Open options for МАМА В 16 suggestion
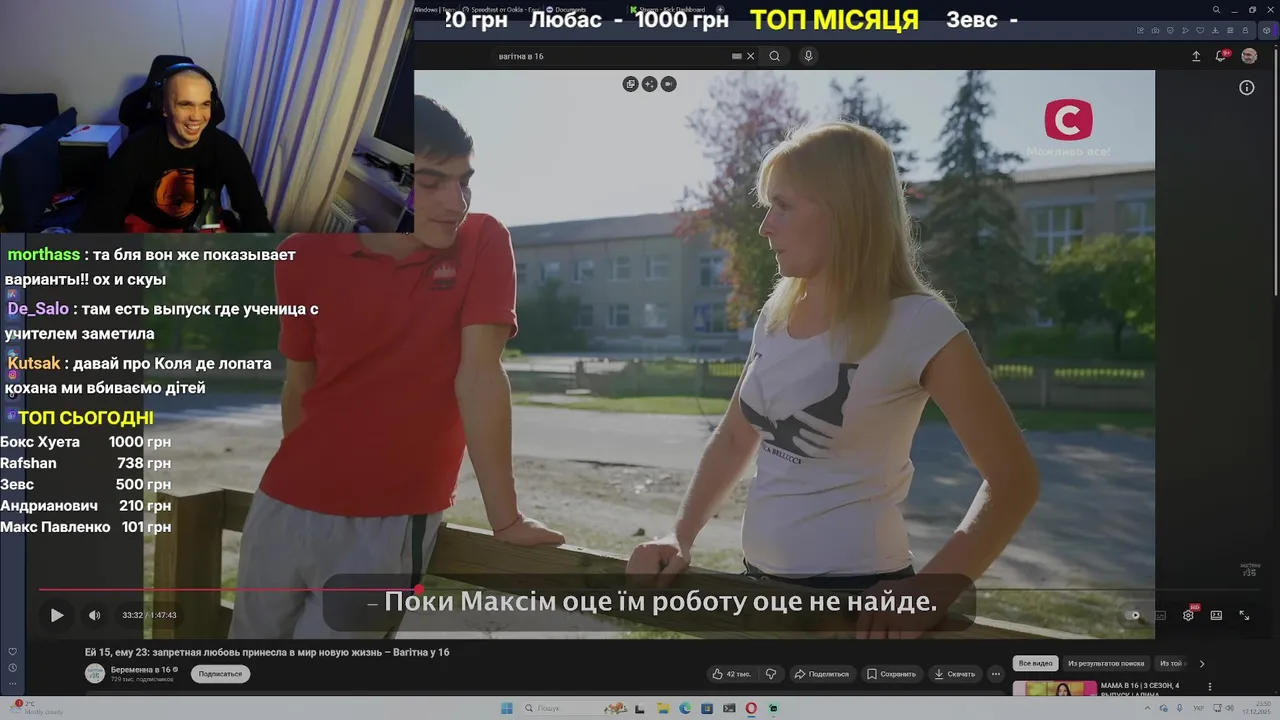The image size is (1280, 720). [1210, 687]
